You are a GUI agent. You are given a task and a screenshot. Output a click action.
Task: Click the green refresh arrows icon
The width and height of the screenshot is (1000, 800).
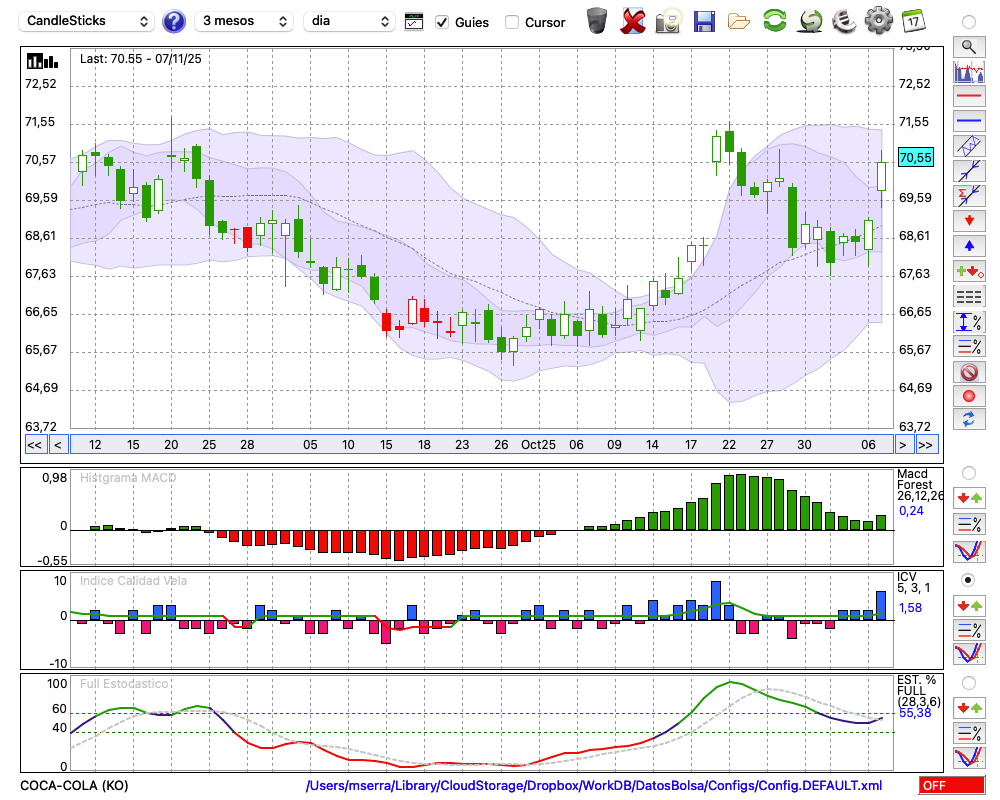click(774, 21)
